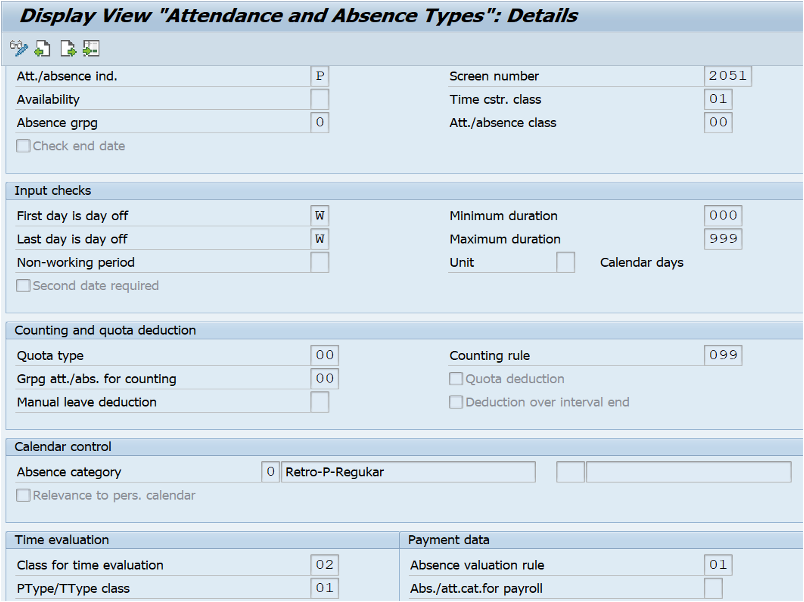
Task: Click the Quota type field
Action: coord(325,355)
